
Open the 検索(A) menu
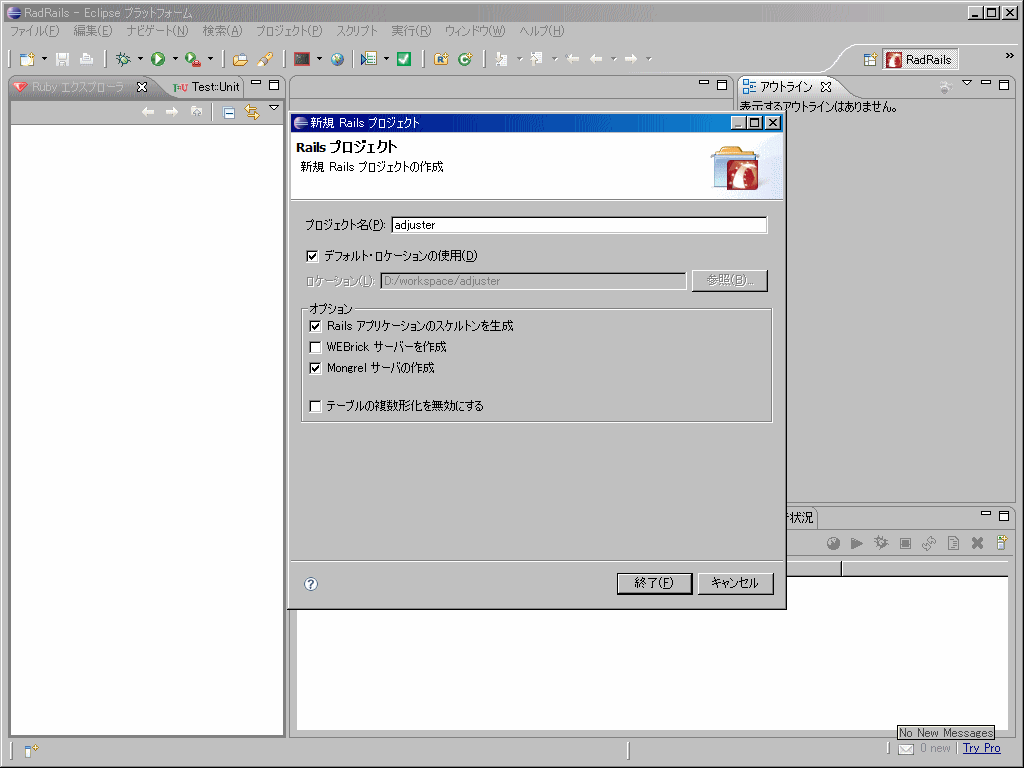point(223,31)
